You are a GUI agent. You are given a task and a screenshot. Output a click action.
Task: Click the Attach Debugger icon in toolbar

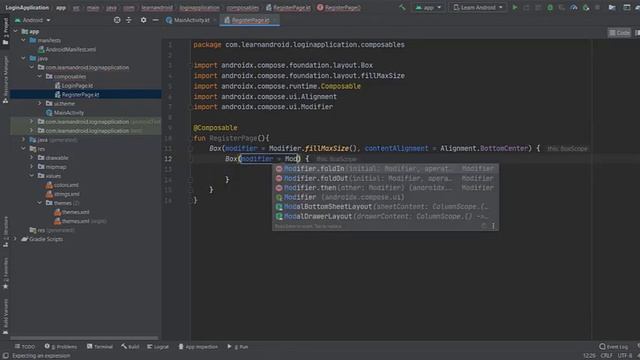[x=586, y=7]
